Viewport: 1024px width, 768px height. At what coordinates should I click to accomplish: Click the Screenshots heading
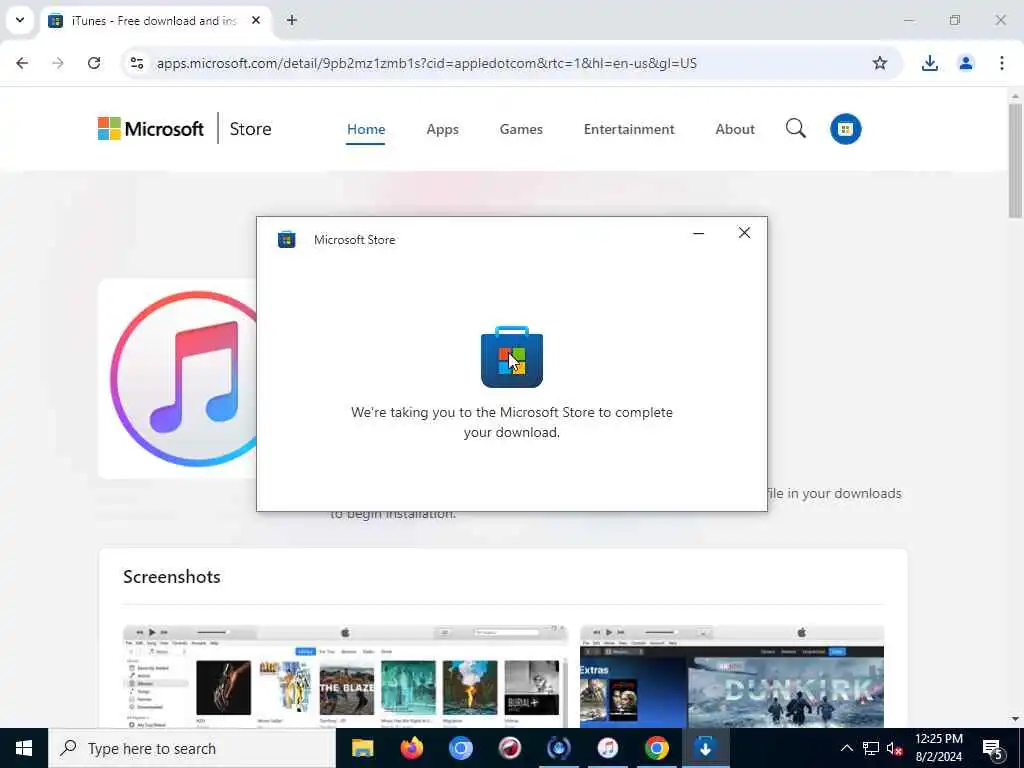tap(172, 577)
